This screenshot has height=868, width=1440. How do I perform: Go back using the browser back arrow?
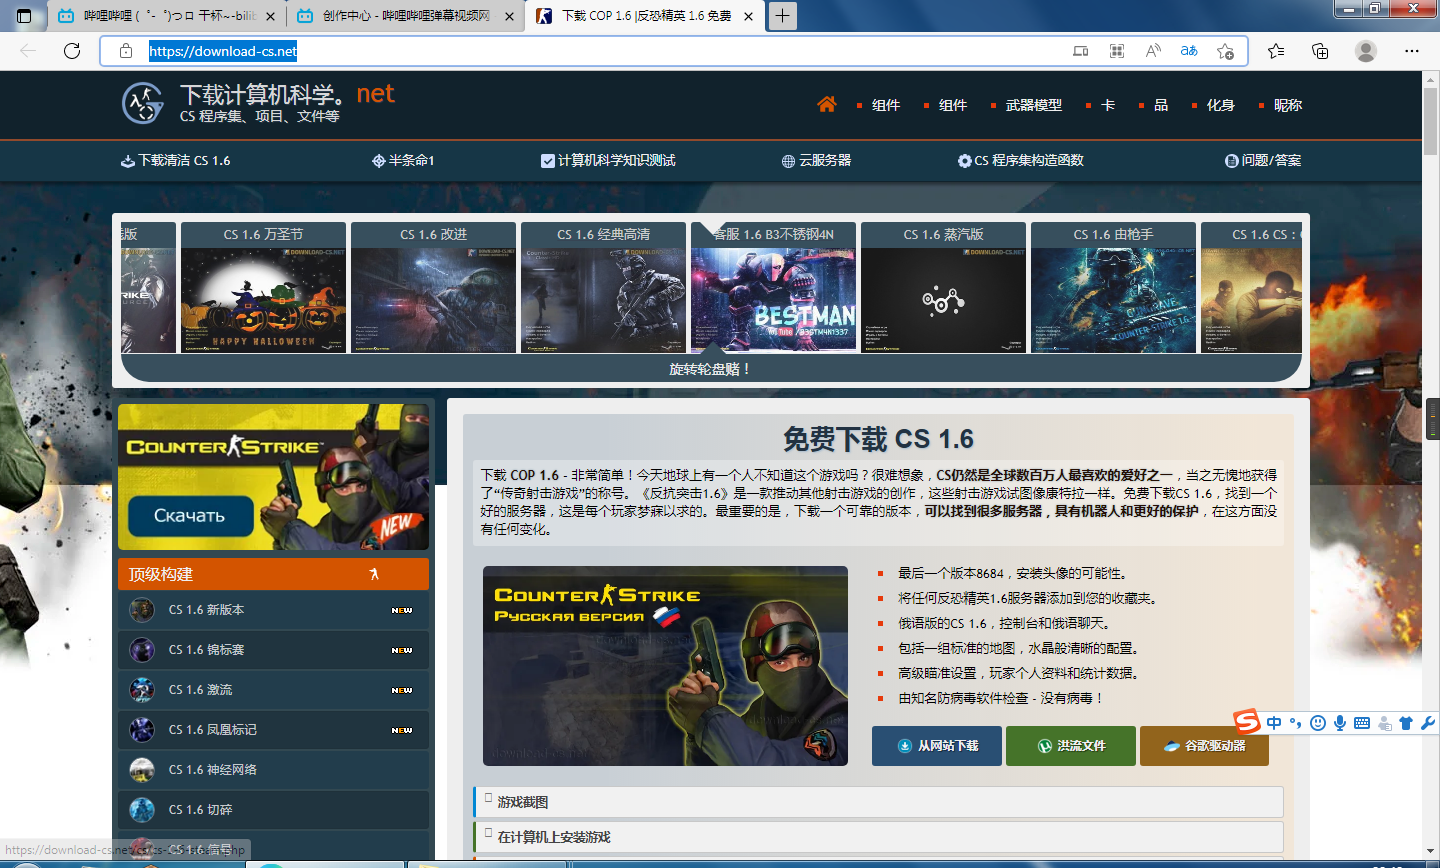click(x=28, y=51)
